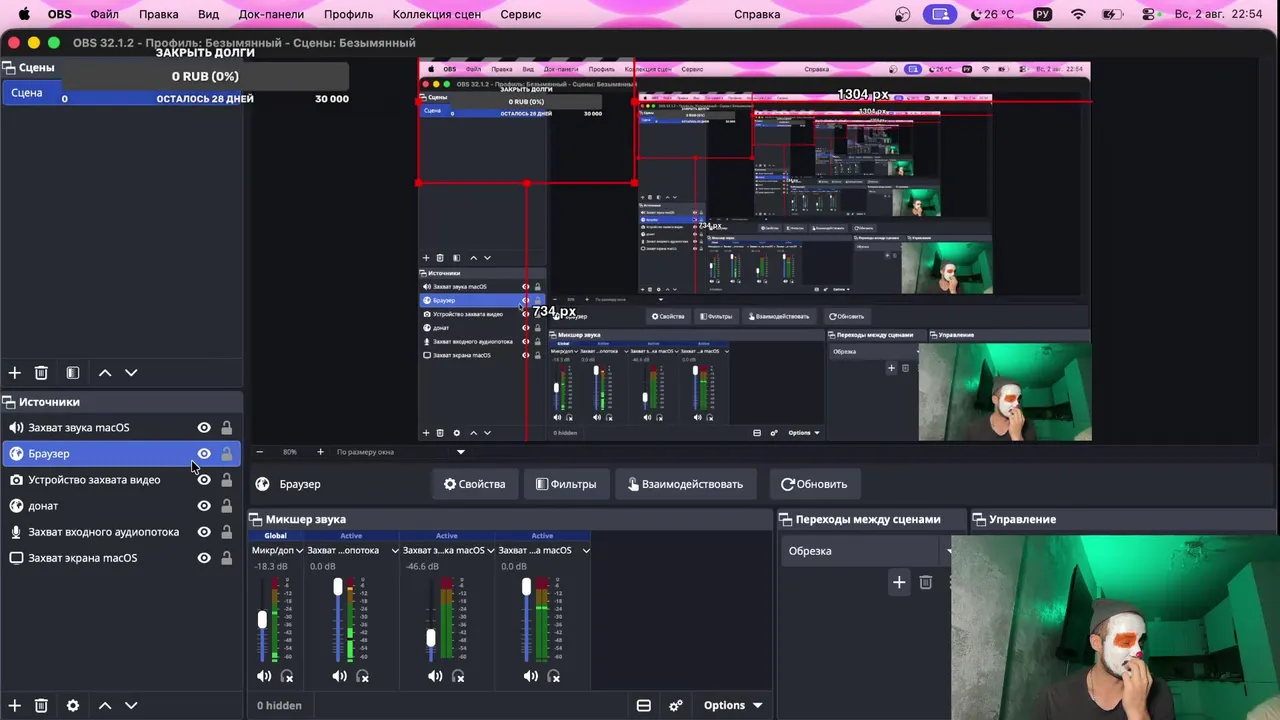Open scene filters icon in Сцены toolbar
This screenshot has height=720, width=1280.
(73, 373)
